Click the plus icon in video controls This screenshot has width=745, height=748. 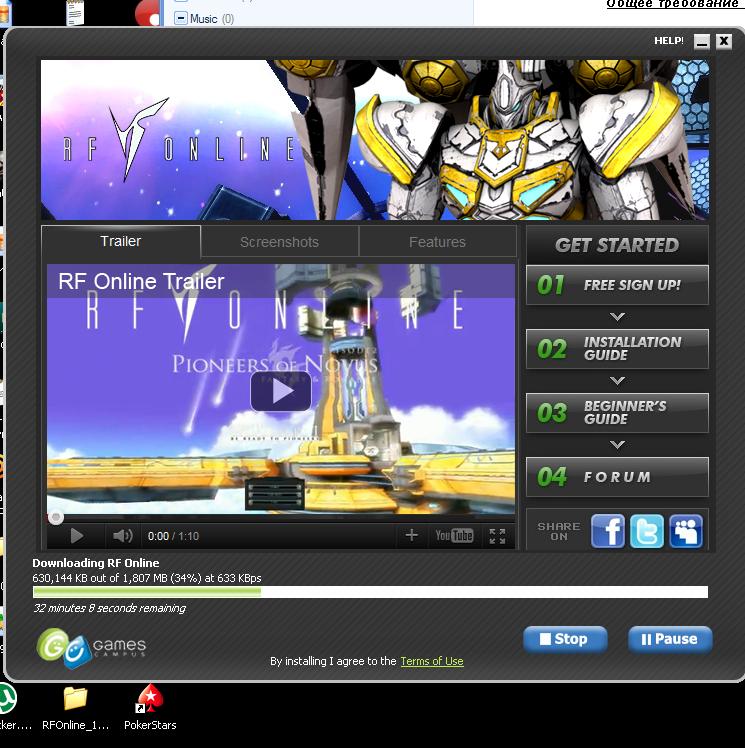tap(412, 535)
